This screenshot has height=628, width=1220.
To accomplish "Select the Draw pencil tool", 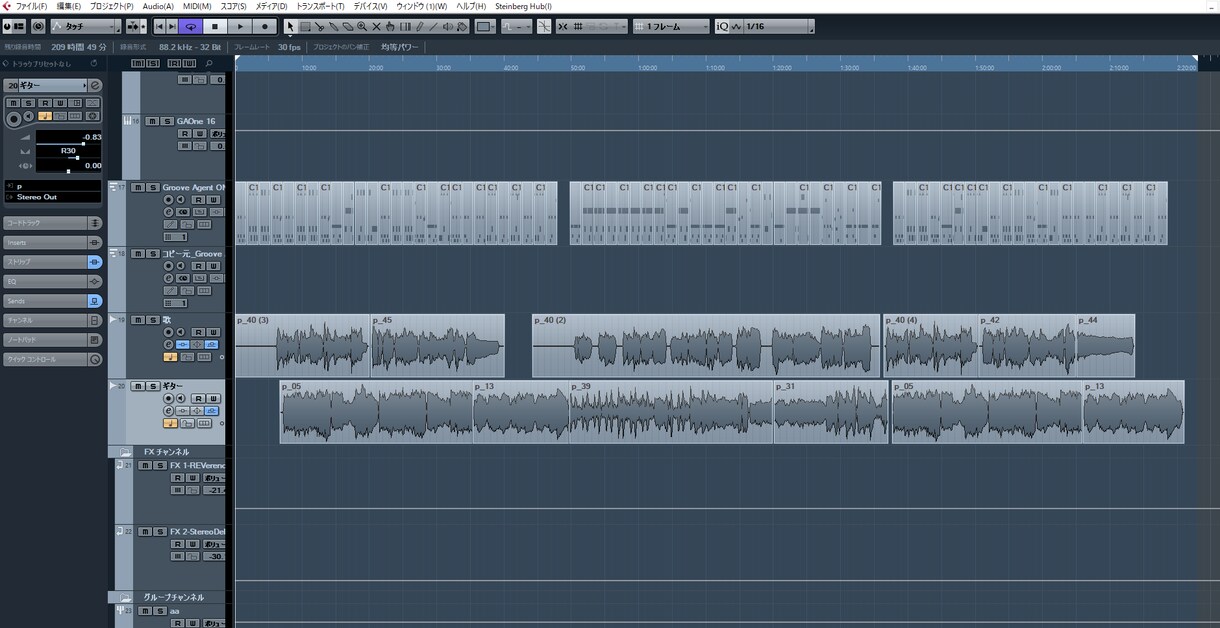I will [419, 26].
